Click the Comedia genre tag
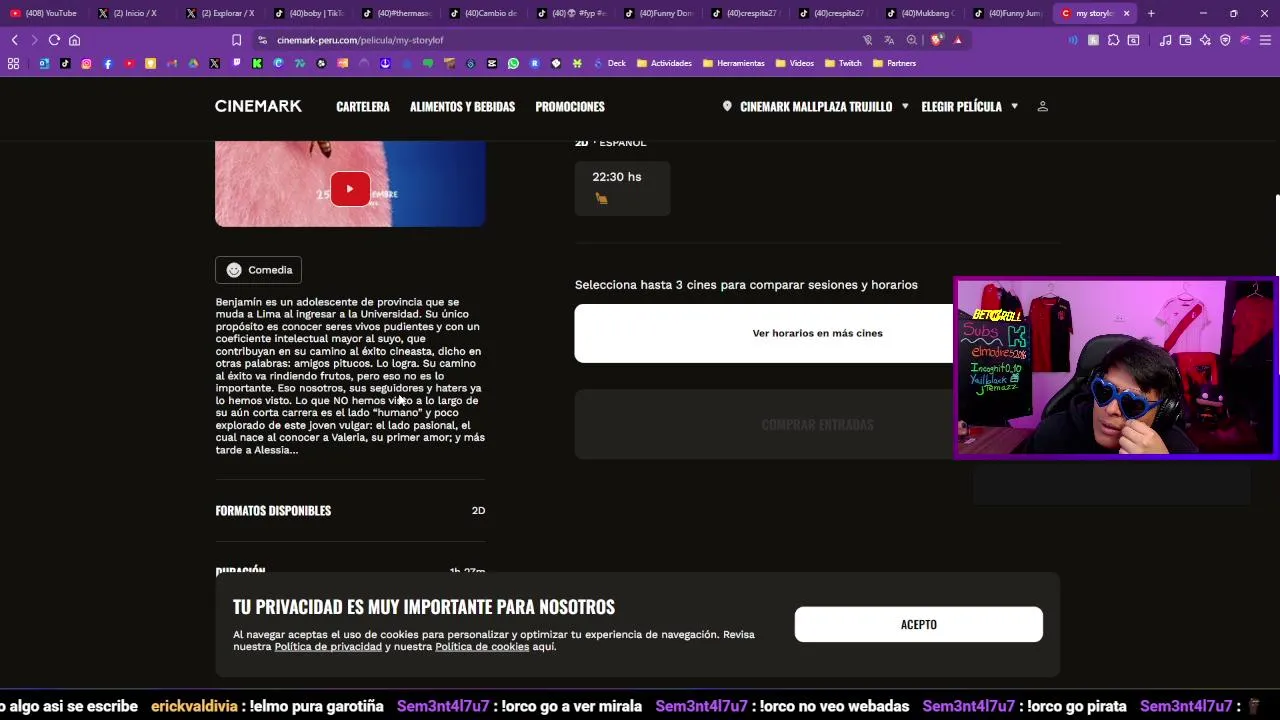Screen dimensions: 1280x720 (258, 270)
